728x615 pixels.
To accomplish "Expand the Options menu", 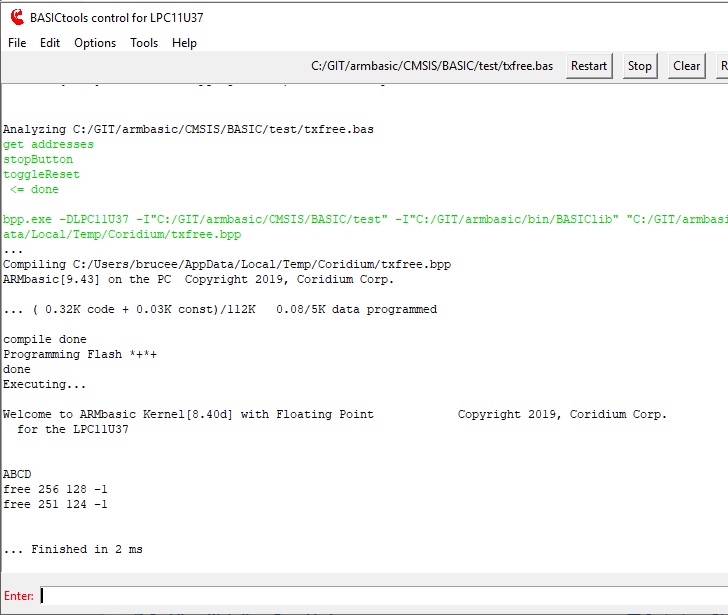I will click(95, 43).
